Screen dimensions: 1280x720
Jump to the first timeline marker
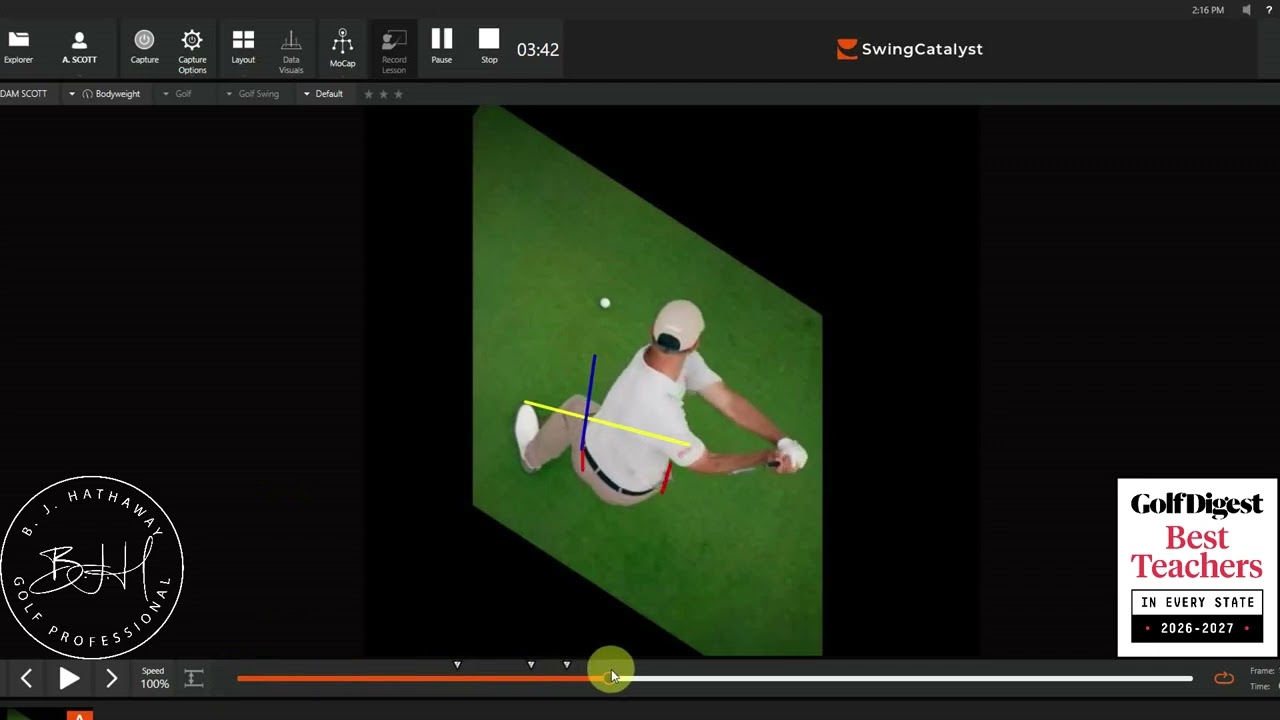coord(457,665)
